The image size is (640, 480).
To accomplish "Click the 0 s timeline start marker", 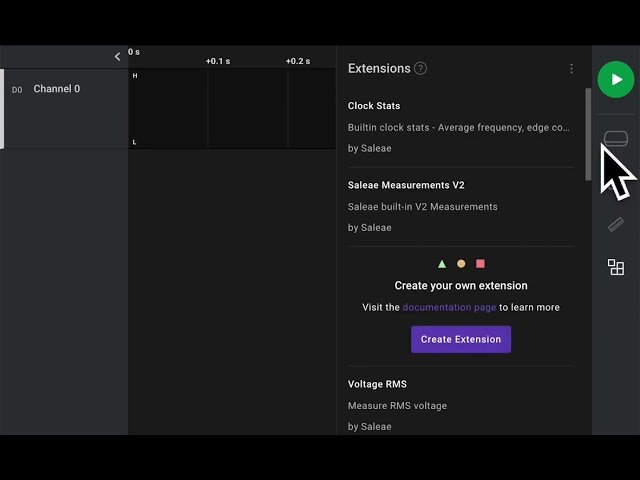I will click(x=134, y=52).
